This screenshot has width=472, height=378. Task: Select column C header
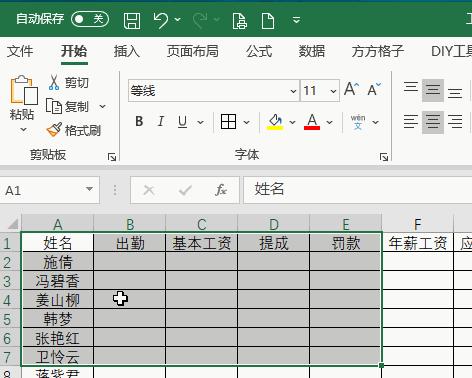202,224
